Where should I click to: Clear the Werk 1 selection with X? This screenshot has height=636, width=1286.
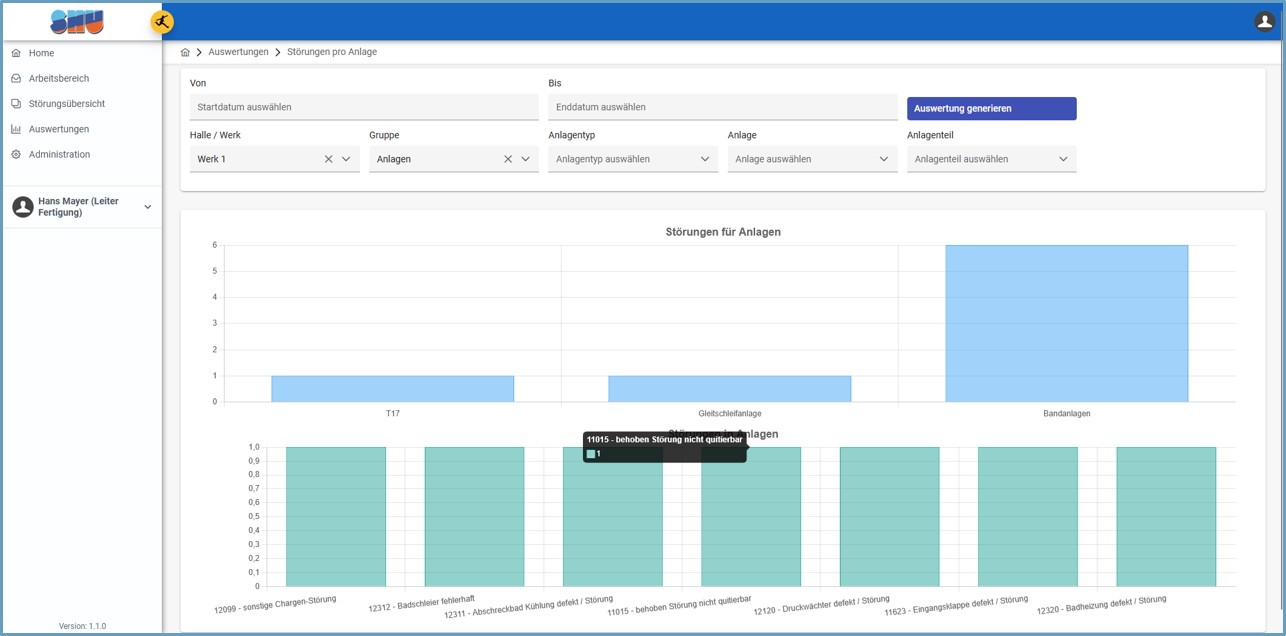[328, 159]
